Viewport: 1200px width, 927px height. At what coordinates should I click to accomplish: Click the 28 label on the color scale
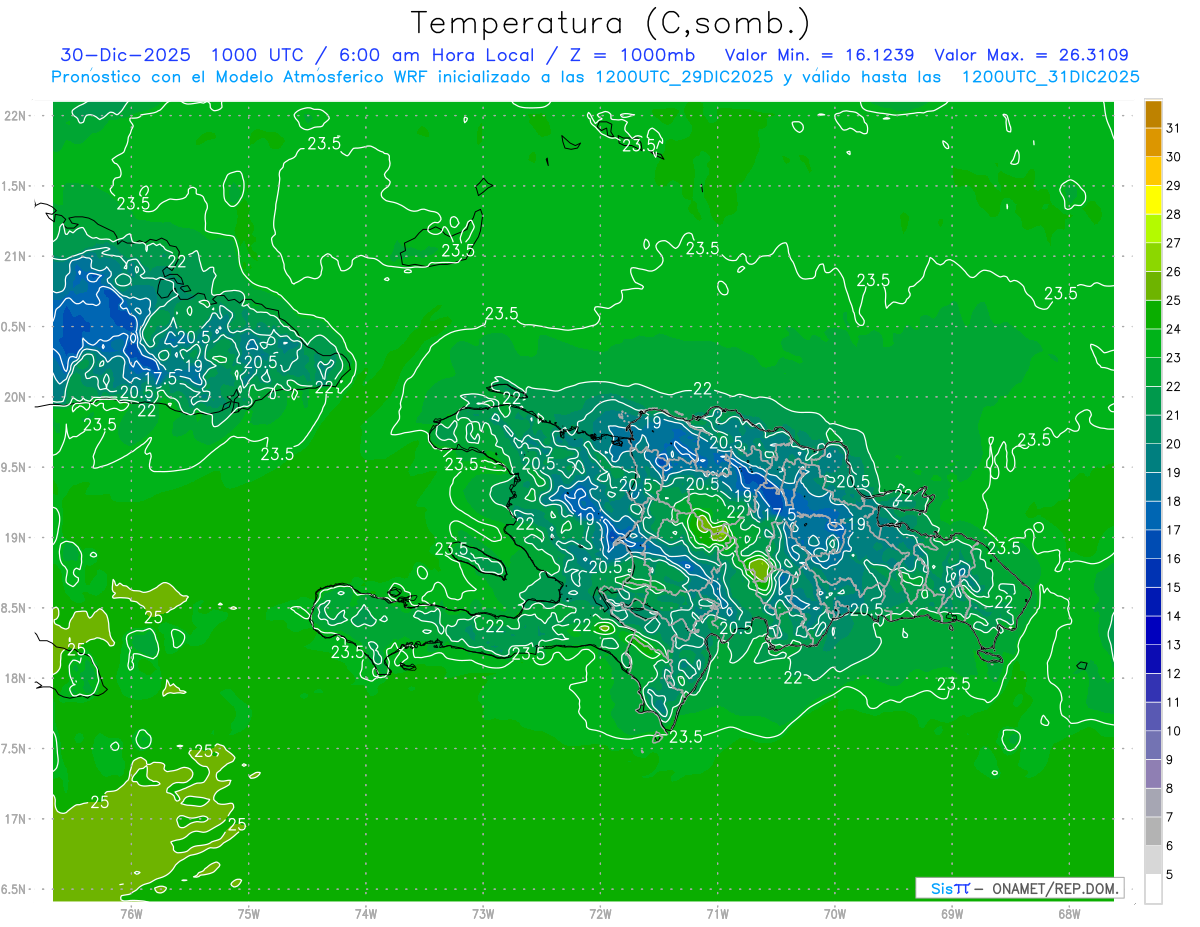tap(1173, 214)
